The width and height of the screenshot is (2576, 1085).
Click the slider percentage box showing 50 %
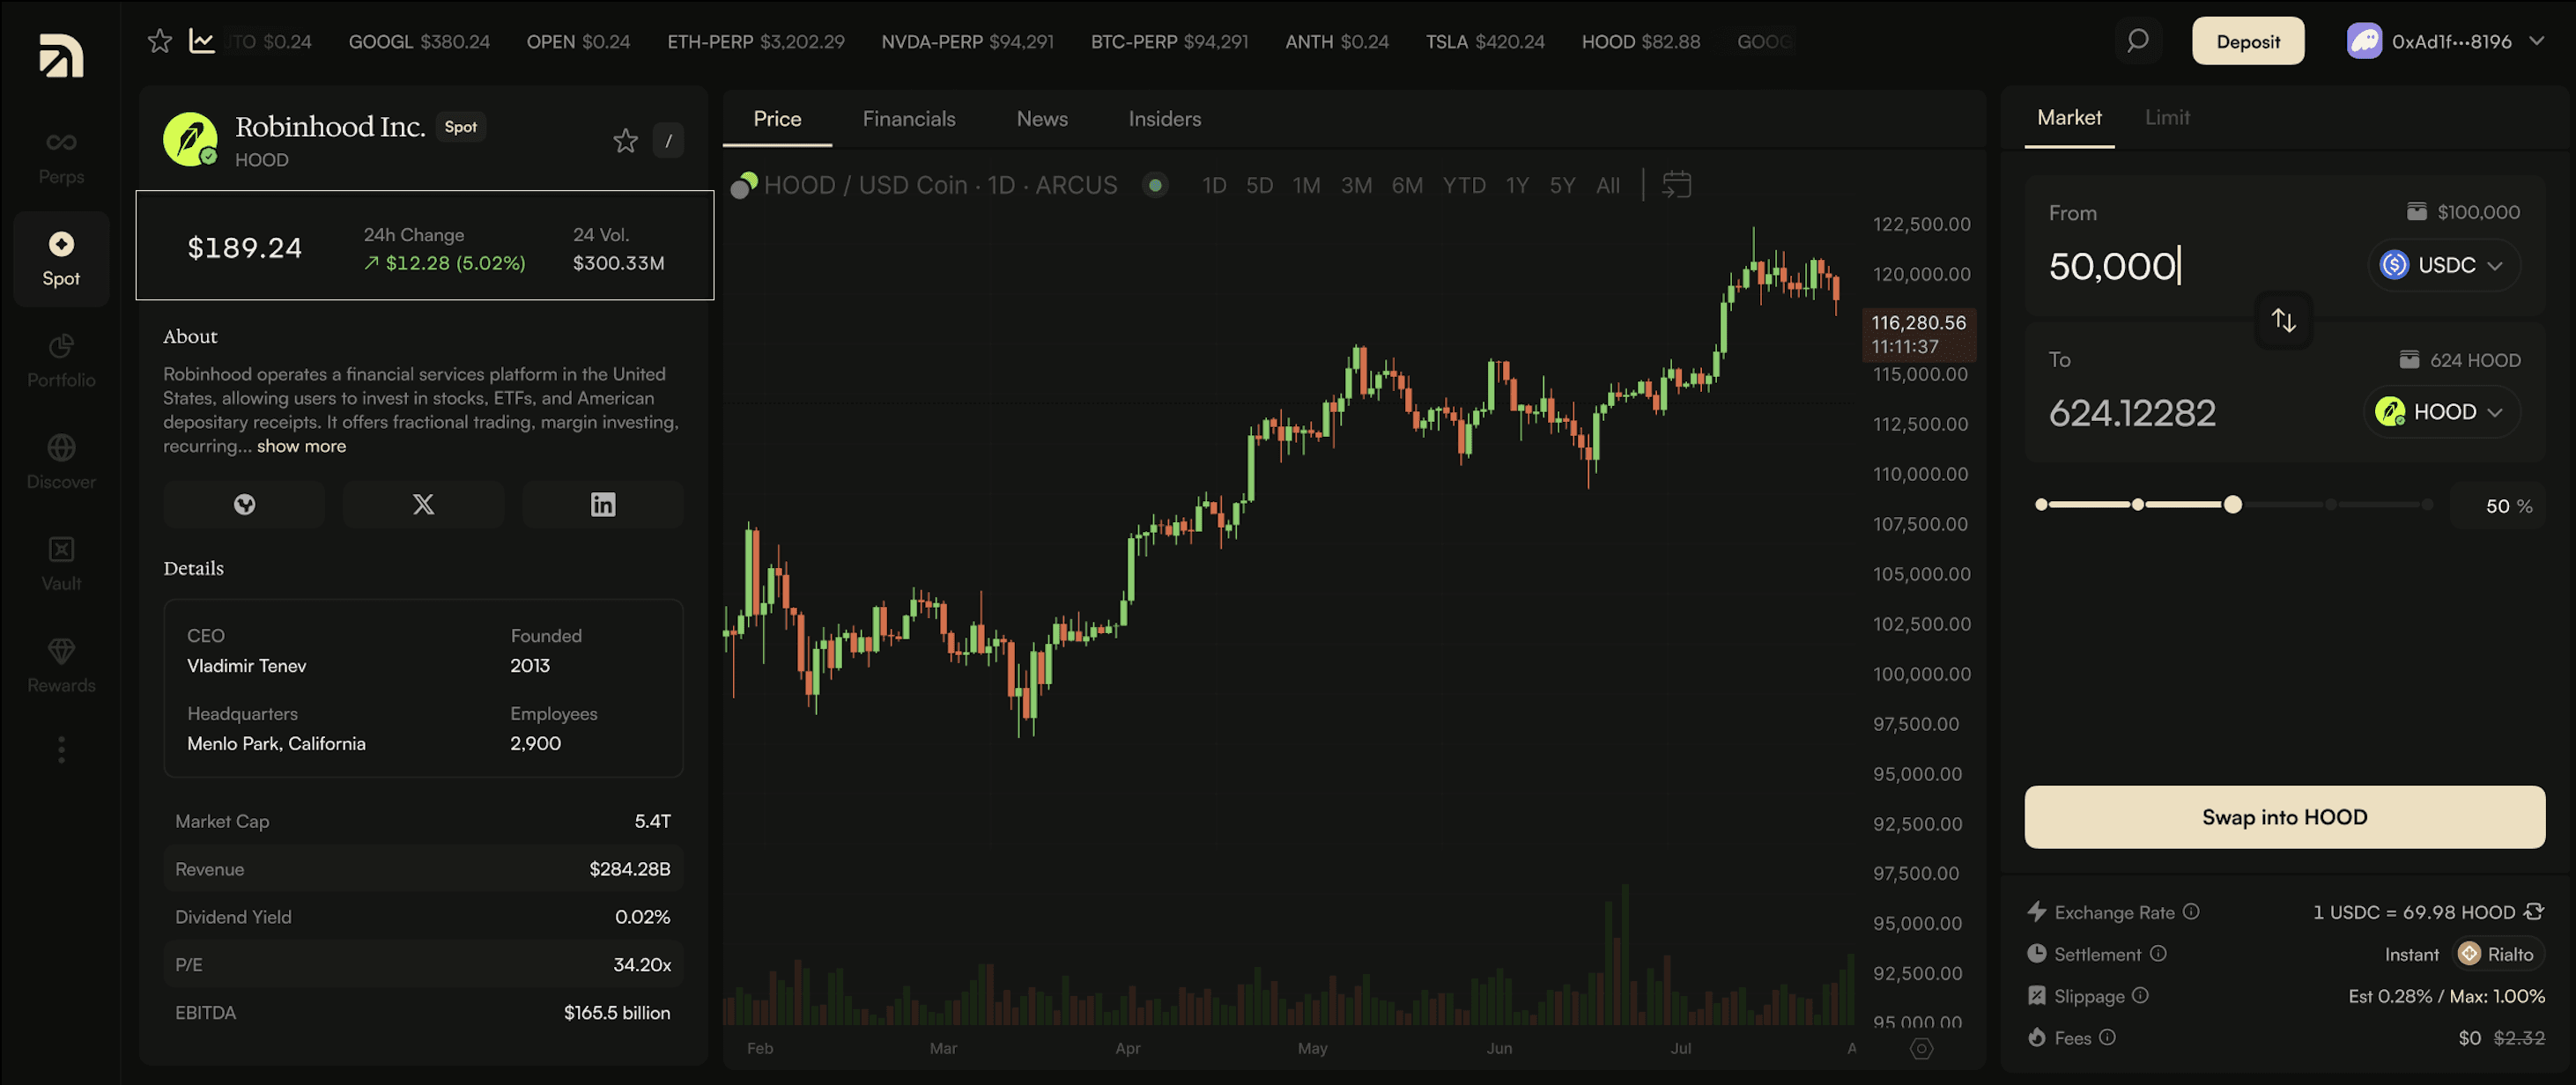click(x=2497, y=506)
